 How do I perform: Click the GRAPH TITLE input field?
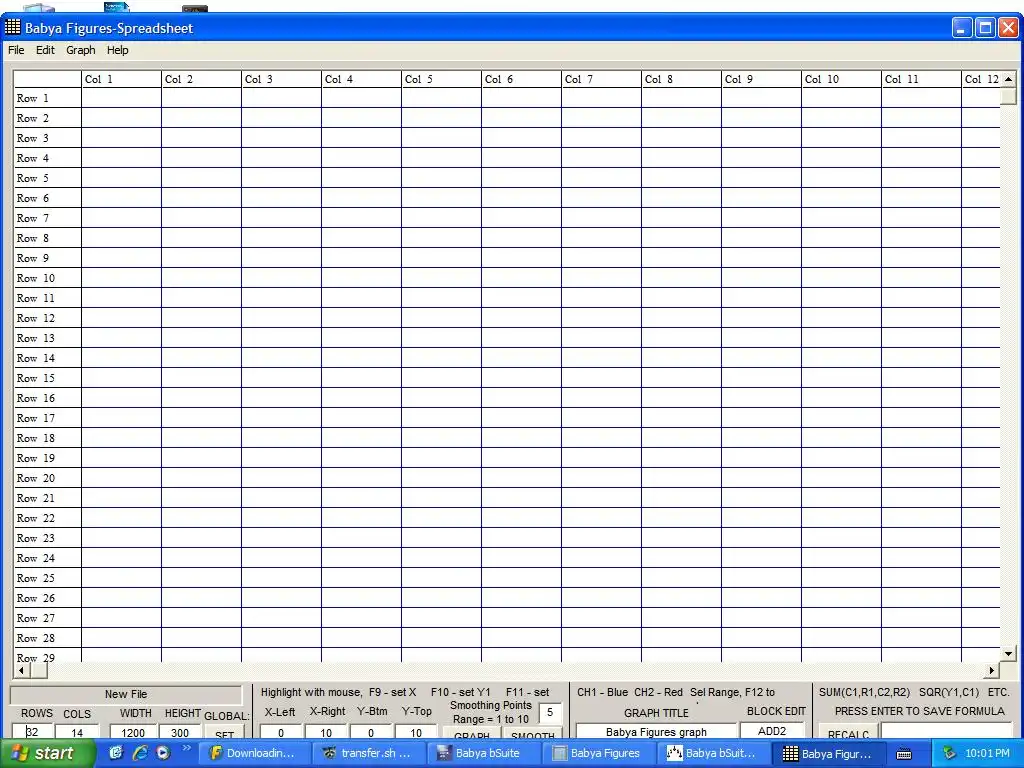(x=656, y=731)
